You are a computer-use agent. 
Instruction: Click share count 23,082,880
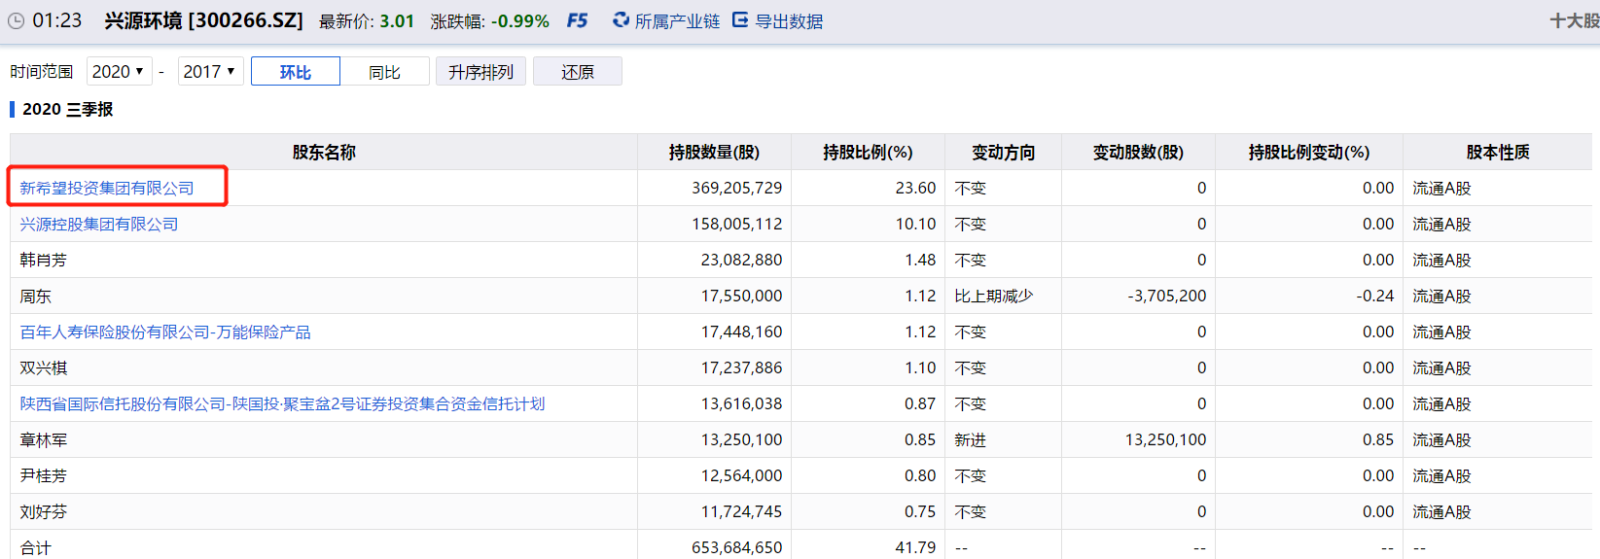click(741, 260)
